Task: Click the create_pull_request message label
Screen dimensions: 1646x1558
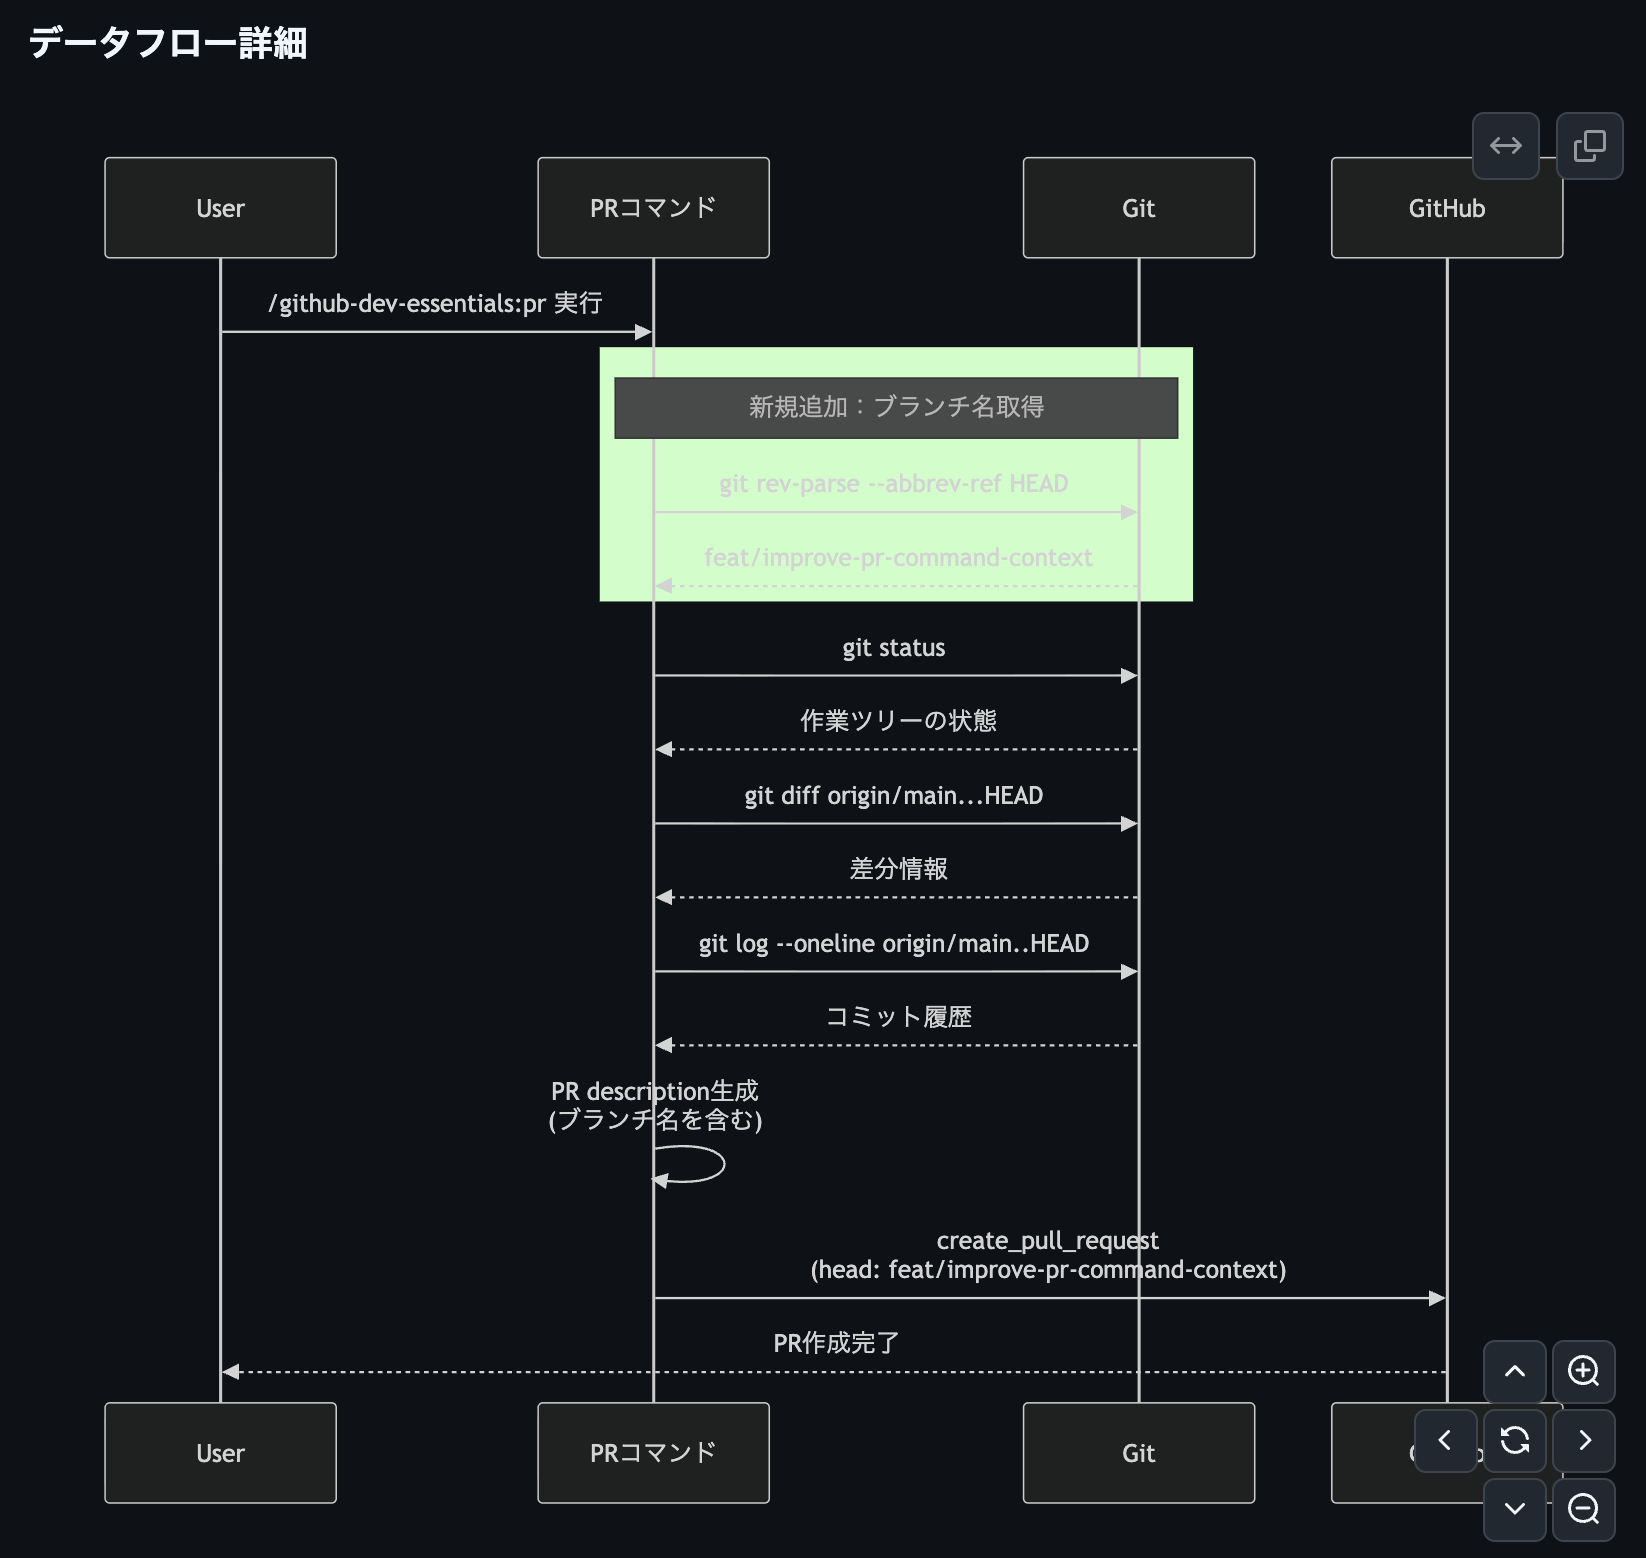Action: pyautogui.click(x=1048, y=1255)
